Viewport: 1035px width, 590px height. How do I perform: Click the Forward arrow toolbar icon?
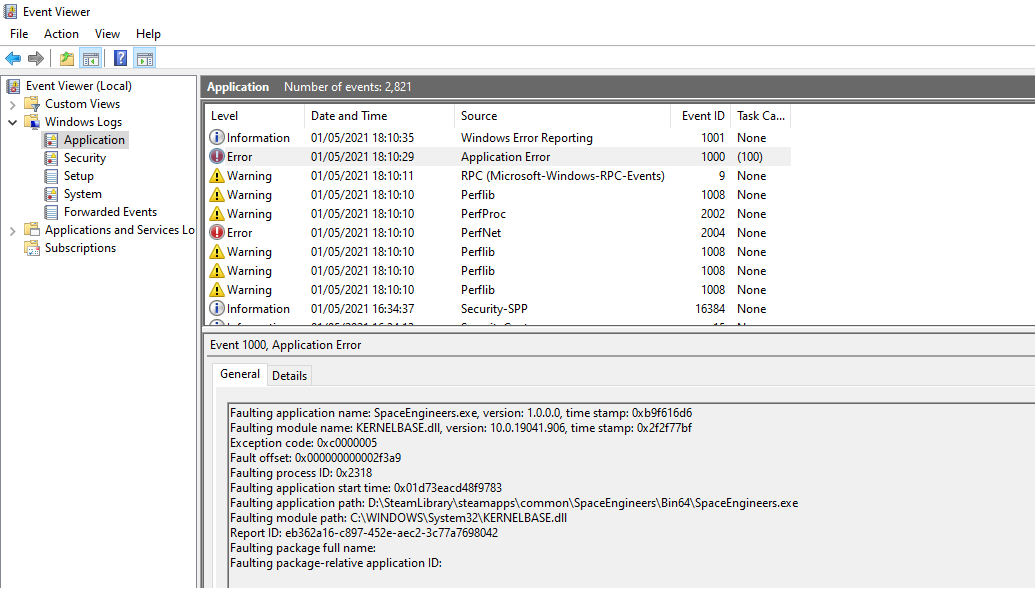pyautogui.click(x=36, y=59)
